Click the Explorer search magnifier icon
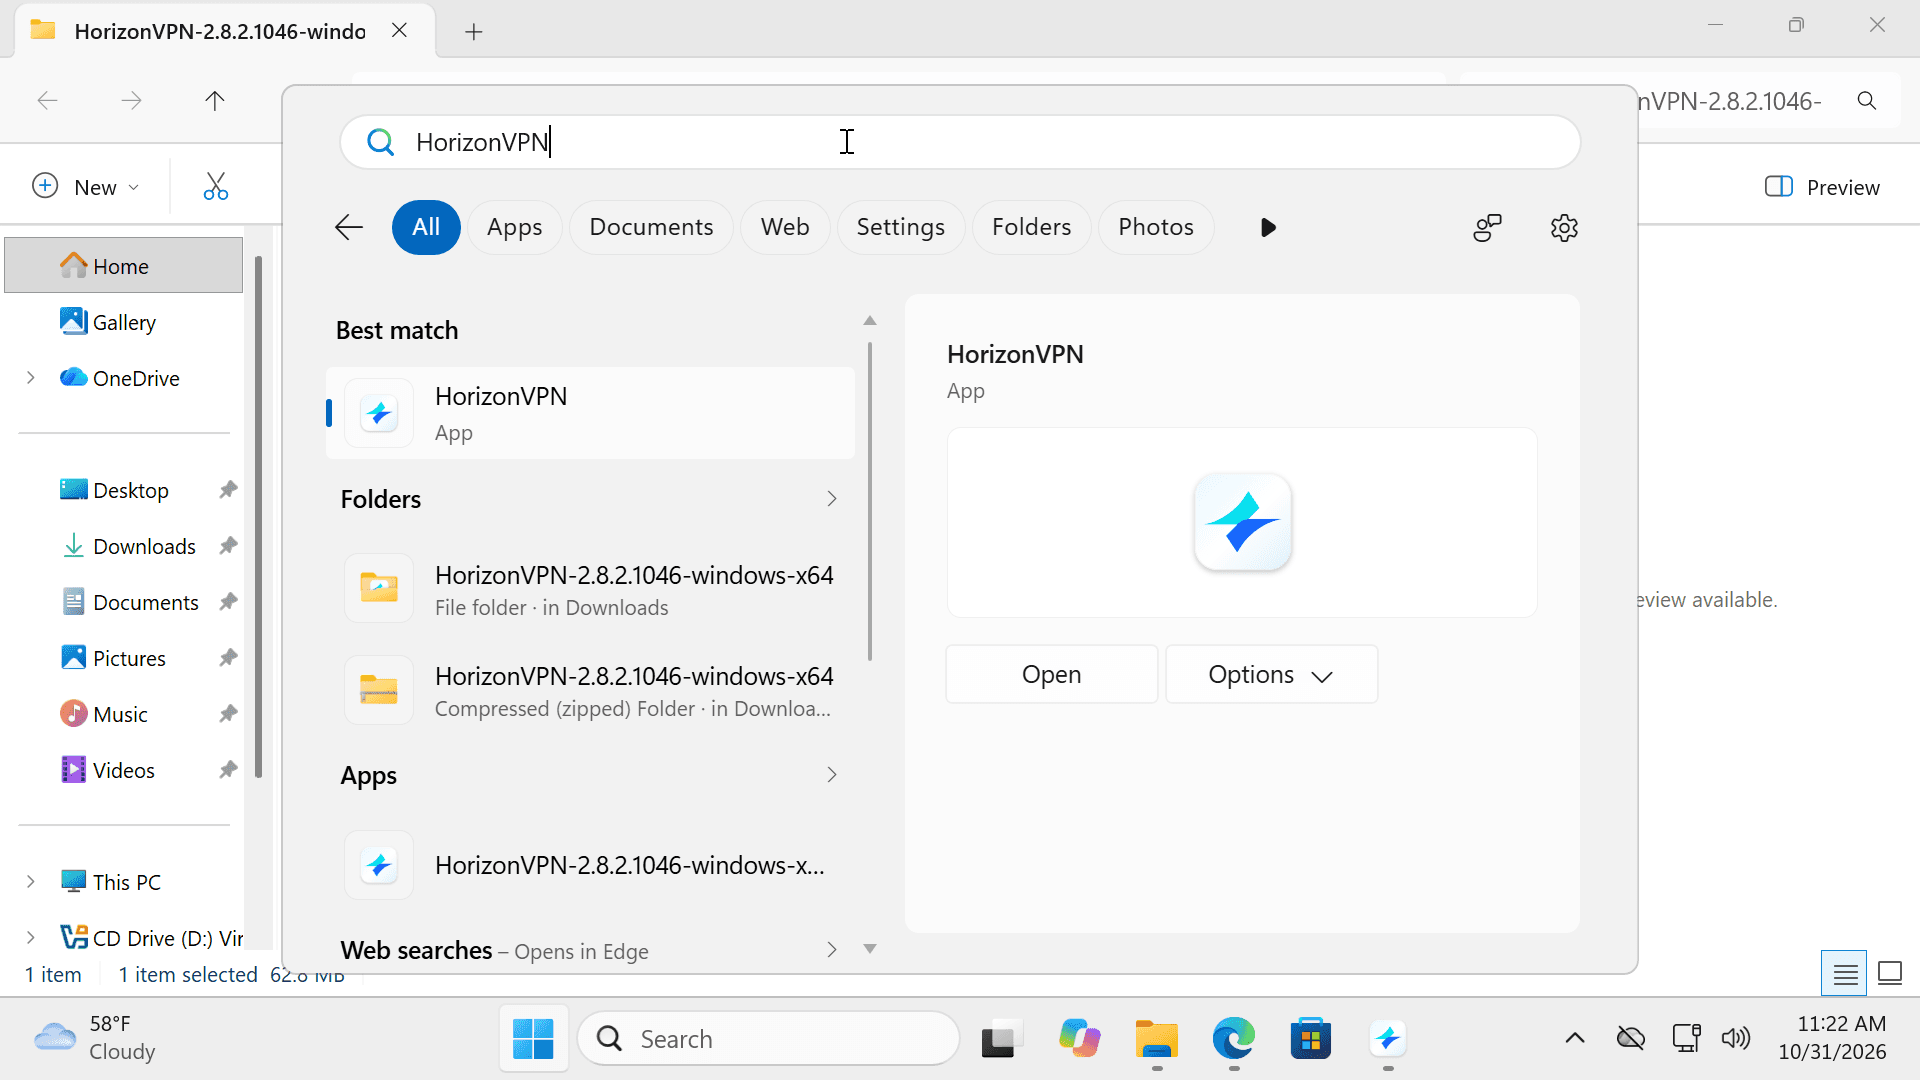The height and width of the screenshot is (1080, 1920). click(1866, 101)
